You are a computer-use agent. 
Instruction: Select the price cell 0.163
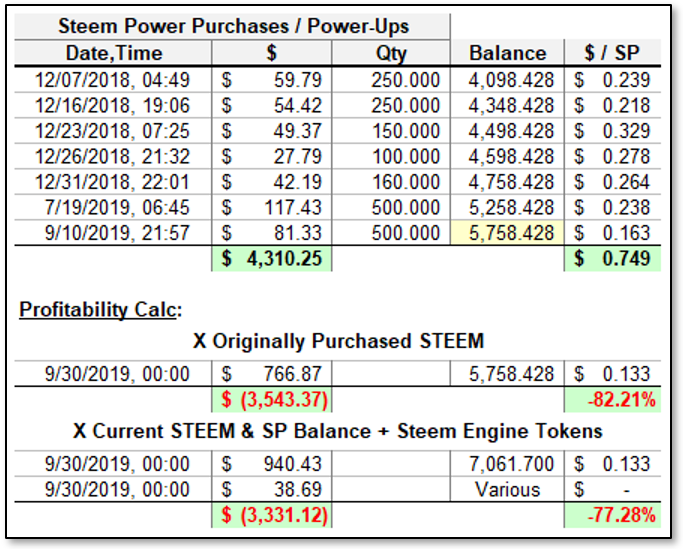pos(612,233)
